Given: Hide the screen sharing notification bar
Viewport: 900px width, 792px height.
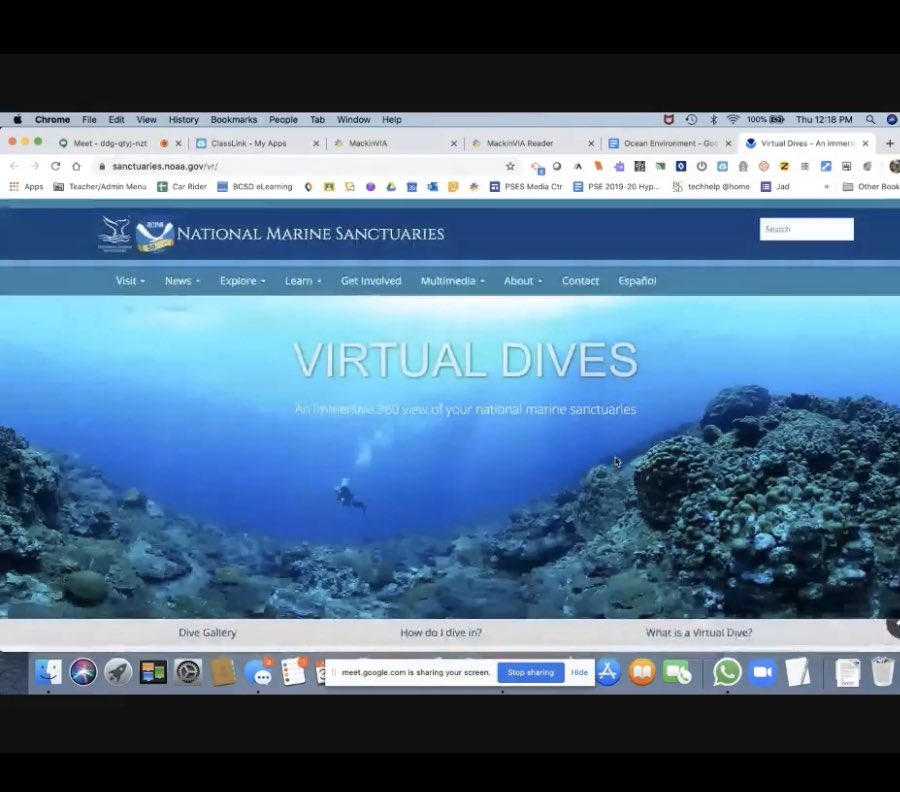Looking at the screenshot, I should click(579, 672).
